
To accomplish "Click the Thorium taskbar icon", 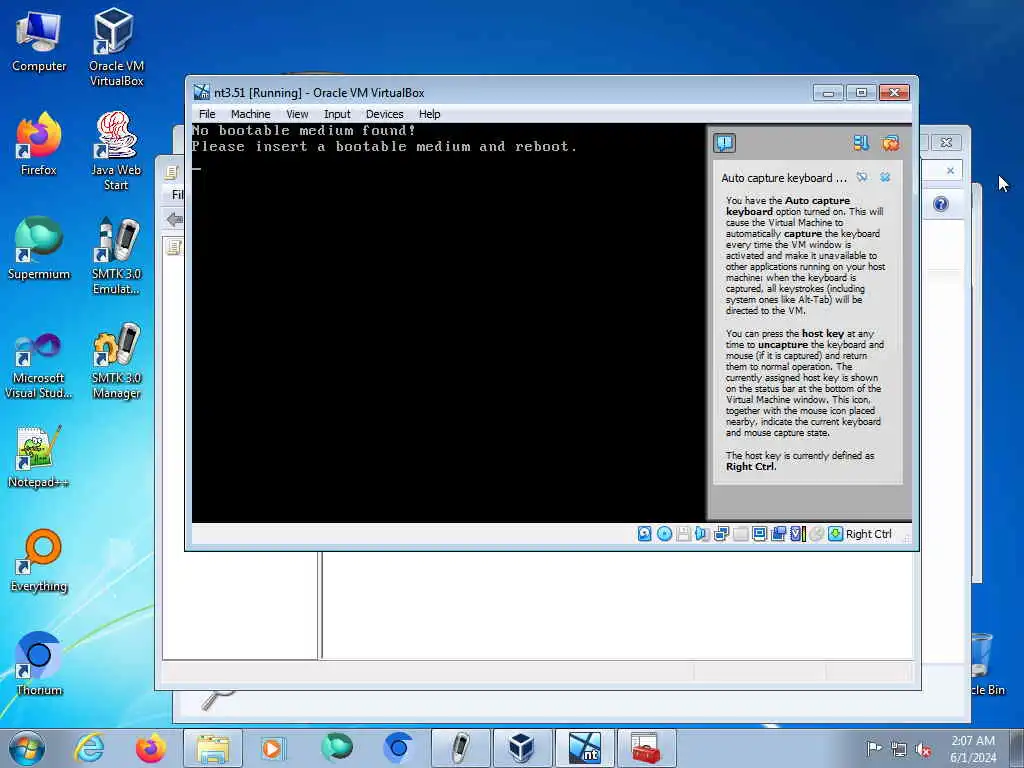I will 398,748.
